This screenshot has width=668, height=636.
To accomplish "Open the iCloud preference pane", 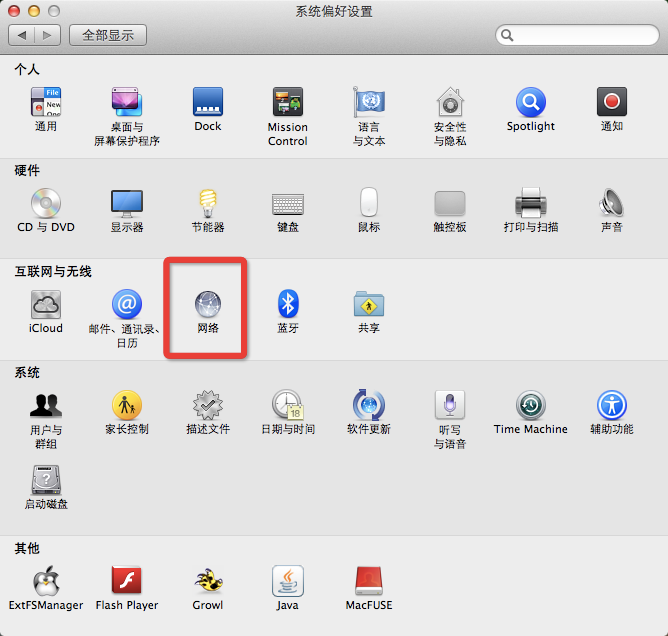I will 46,304.
